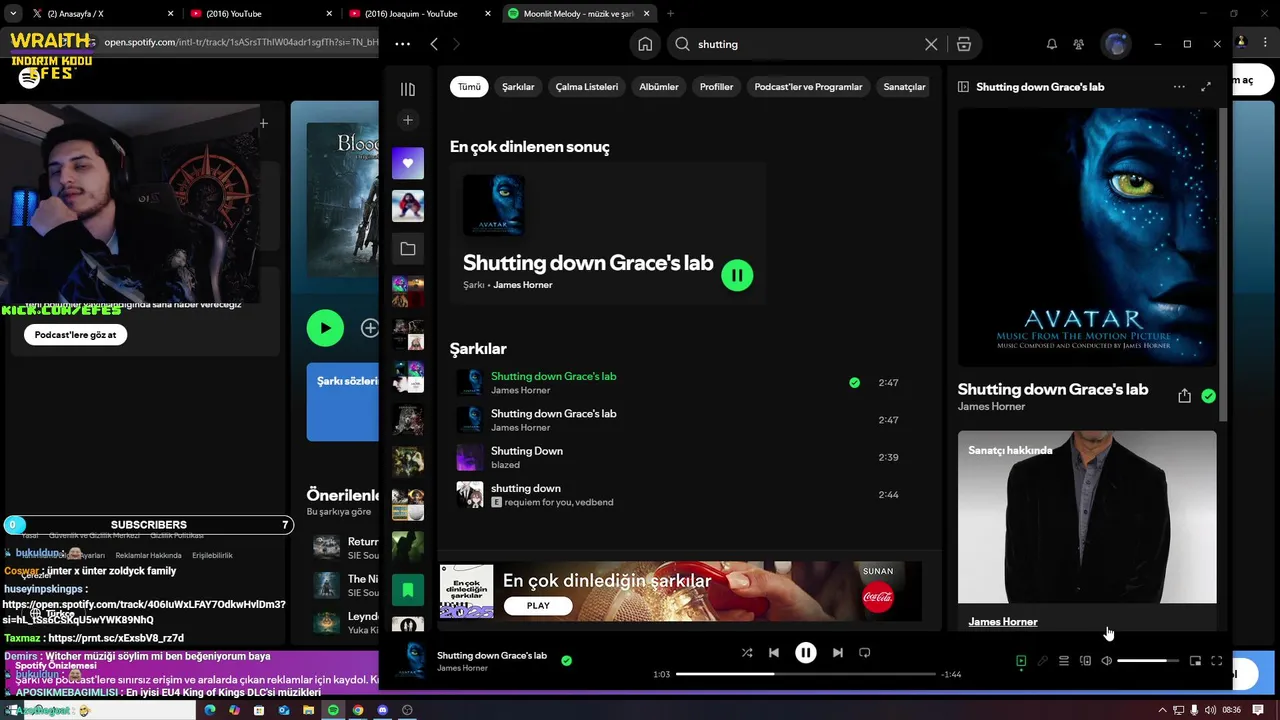This screenshot has width=1280, height=720.
Task: Open Connect to a device icon
Action: tap(1085, 661)
